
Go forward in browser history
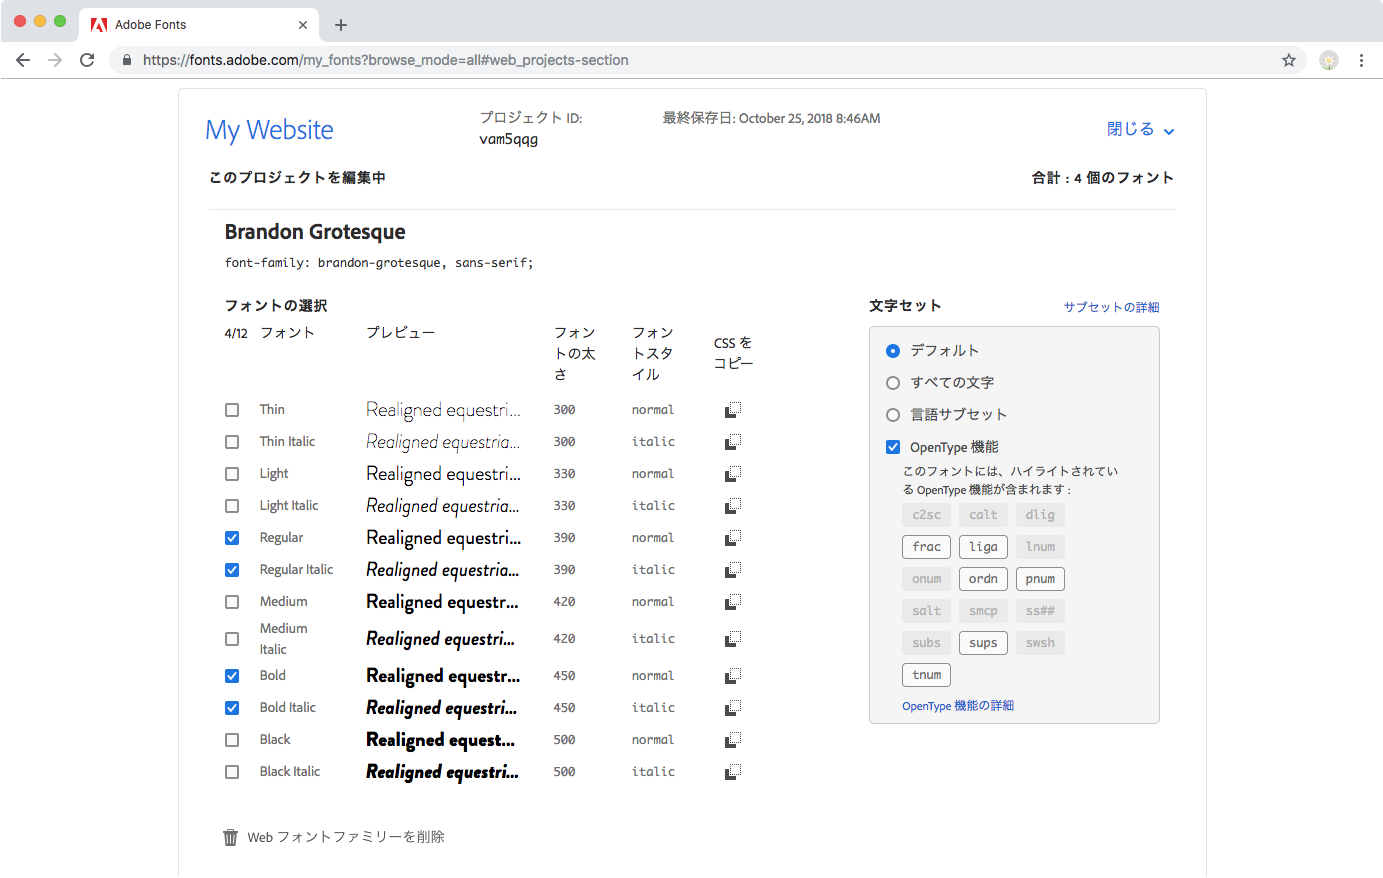pos(55,60)
